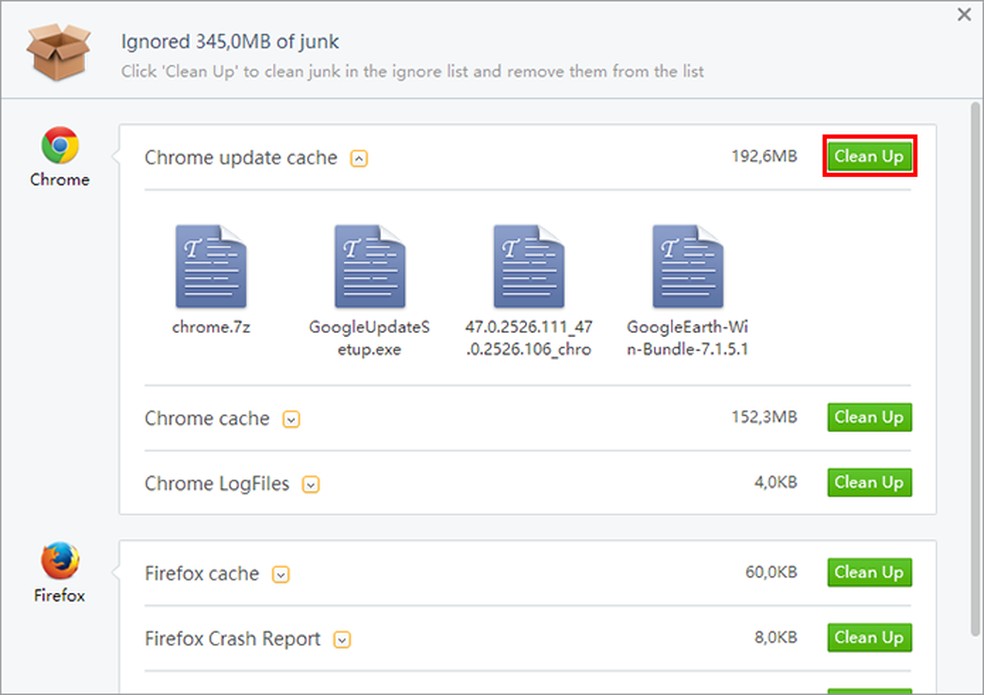
Task: Click the 'Chrome cache' label
Action: click(207, 418)
